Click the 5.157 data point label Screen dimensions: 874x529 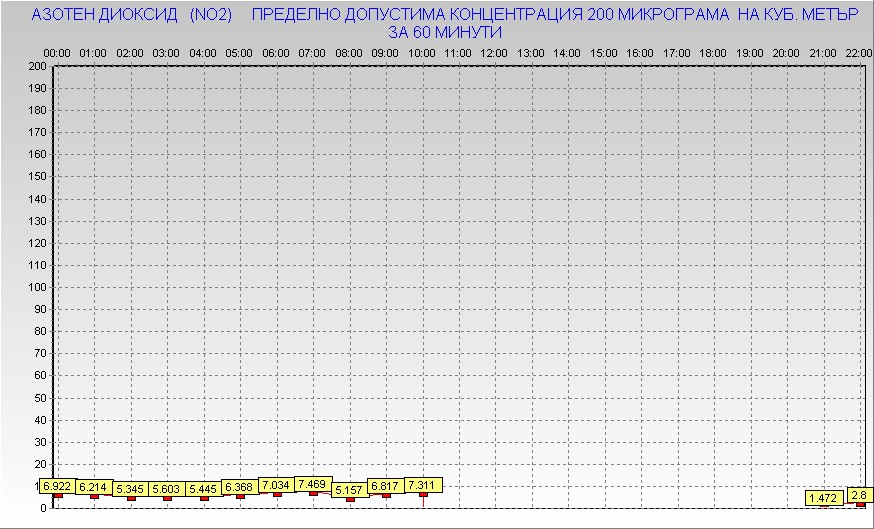349,490
